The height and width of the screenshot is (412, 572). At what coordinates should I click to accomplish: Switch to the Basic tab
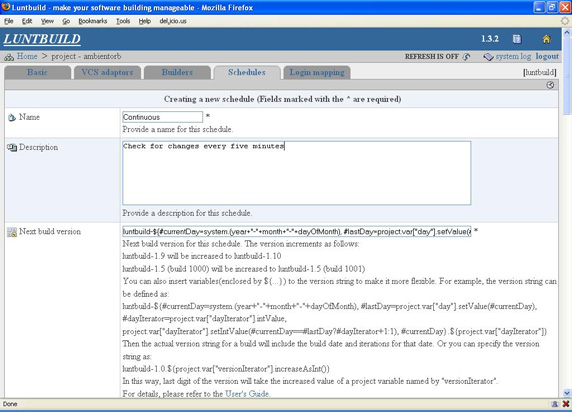(x=37, y=72)
